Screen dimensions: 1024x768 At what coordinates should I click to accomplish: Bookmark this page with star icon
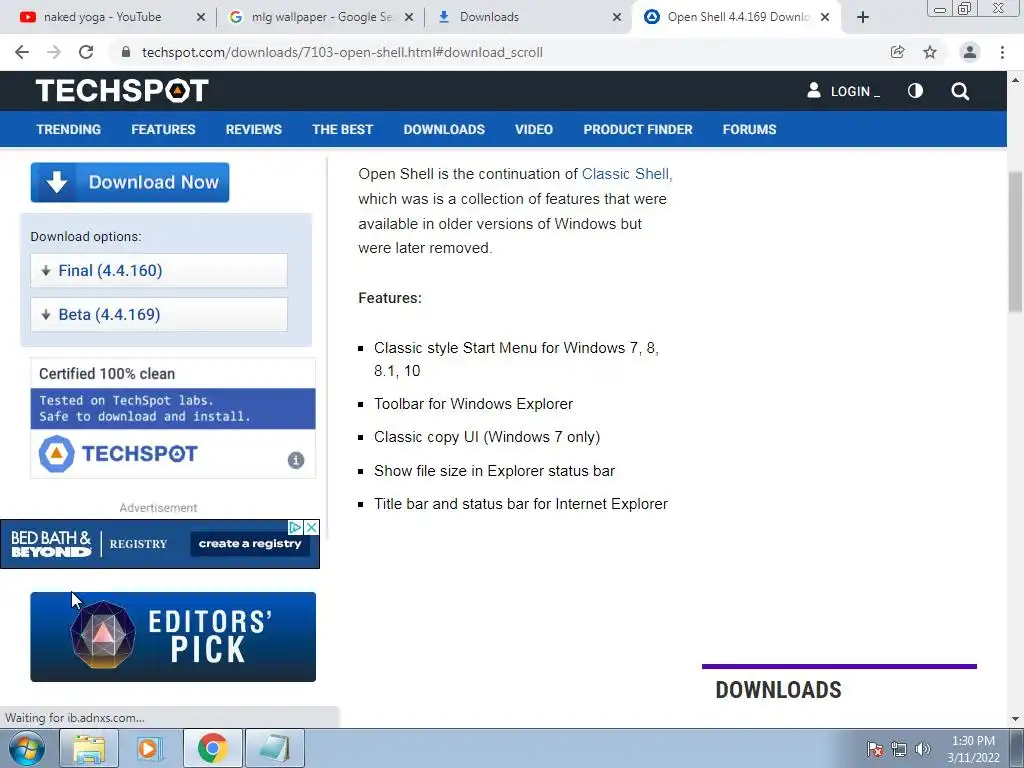pyautogui.click(x=930, y=52)
